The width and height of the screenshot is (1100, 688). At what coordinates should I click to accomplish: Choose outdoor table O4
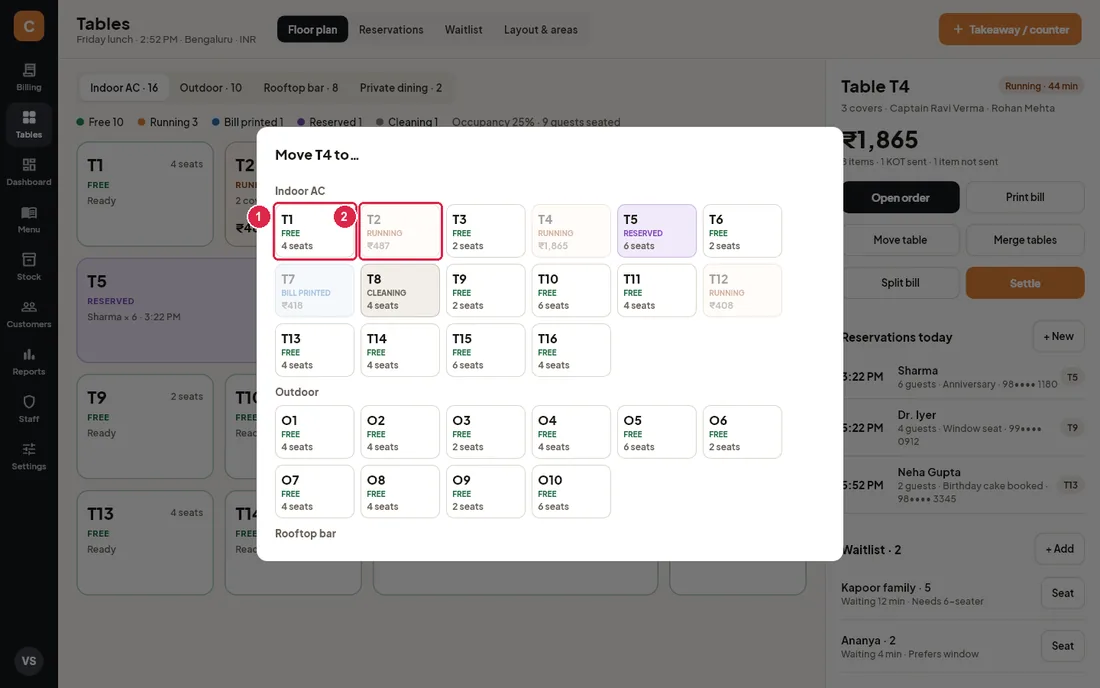pyautogui.click(x=571, y=433)
